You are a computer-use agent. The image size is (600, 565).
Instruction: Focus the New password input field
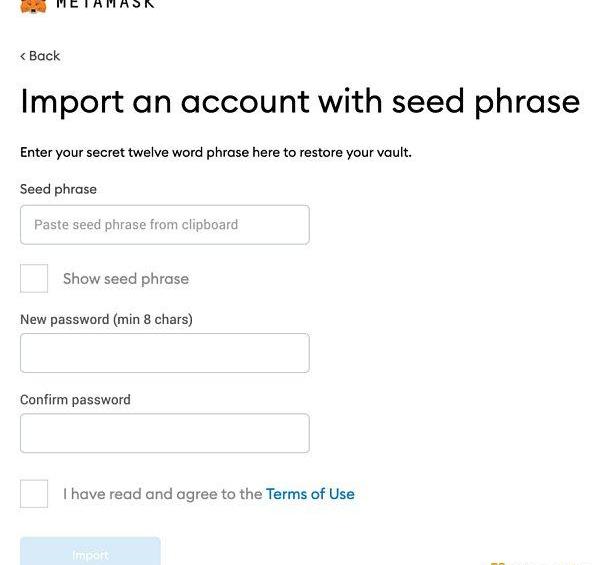click(164, 353)
